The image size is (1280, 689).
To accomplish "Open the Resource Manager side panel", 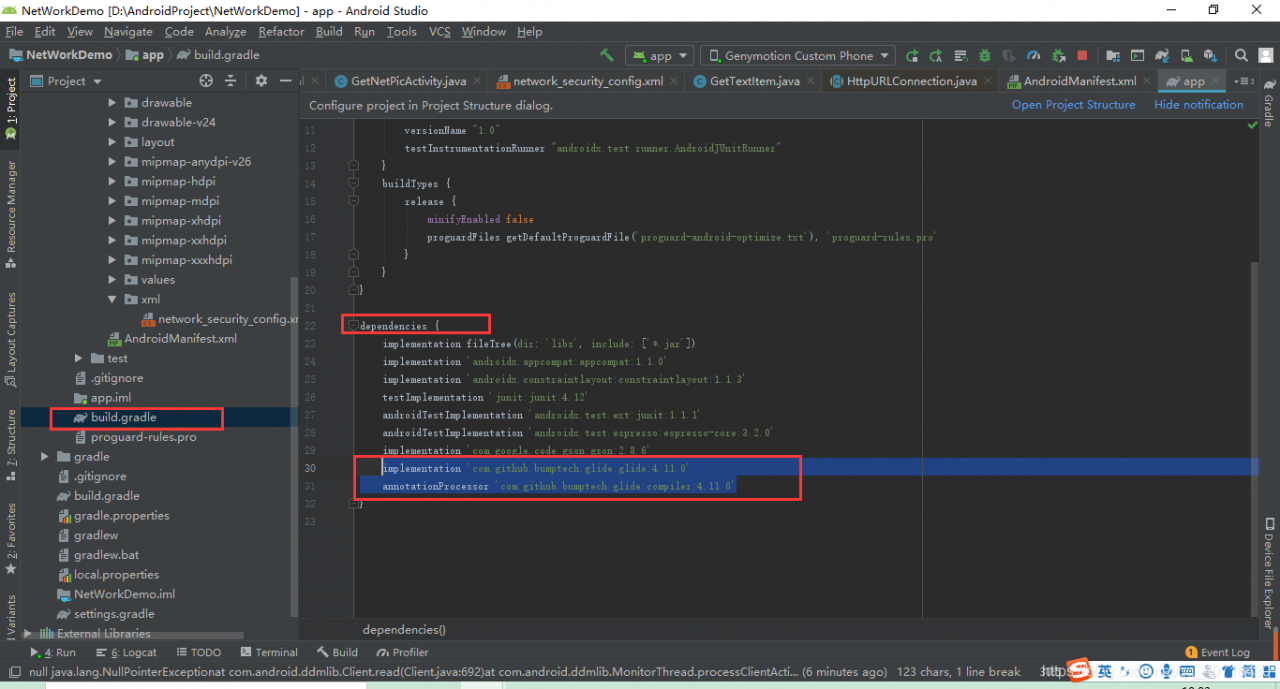I will [x=11, y=213].
